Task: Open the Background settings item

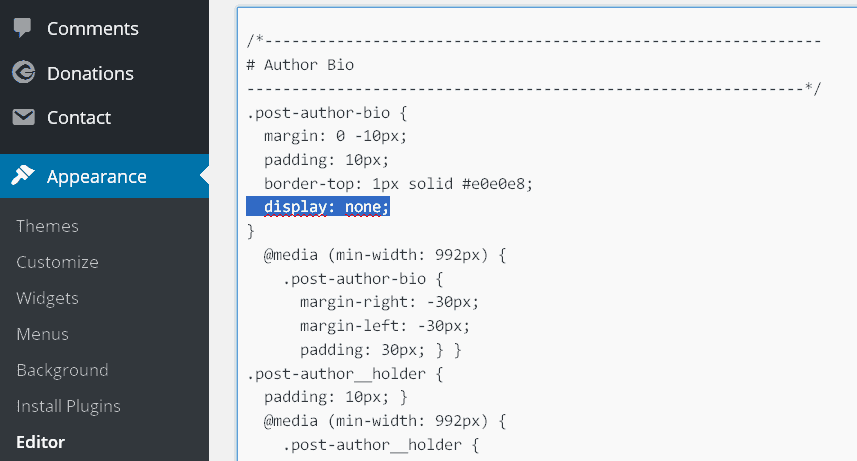Action: [62, 370]
